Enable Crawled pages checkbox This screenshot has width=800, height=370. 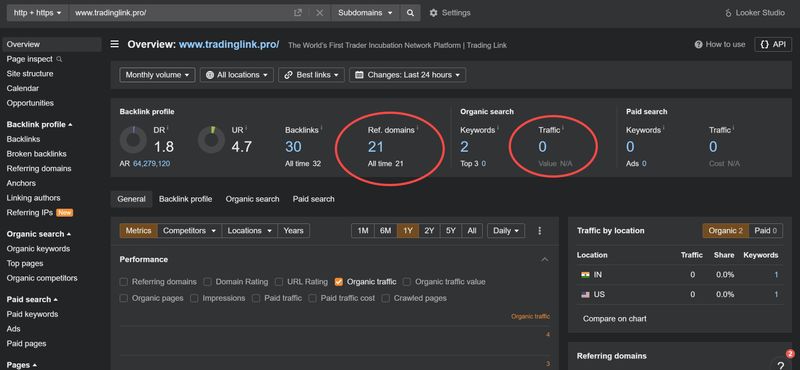coord(385,298)
